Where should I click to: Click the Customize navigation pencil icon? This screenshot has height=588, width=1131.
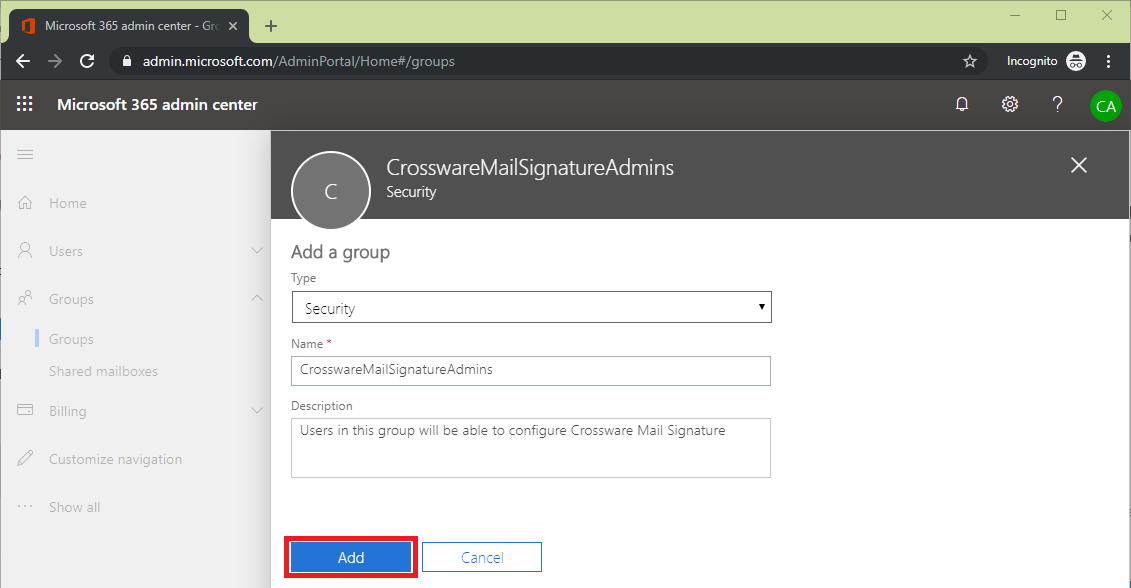pos(25,458)
